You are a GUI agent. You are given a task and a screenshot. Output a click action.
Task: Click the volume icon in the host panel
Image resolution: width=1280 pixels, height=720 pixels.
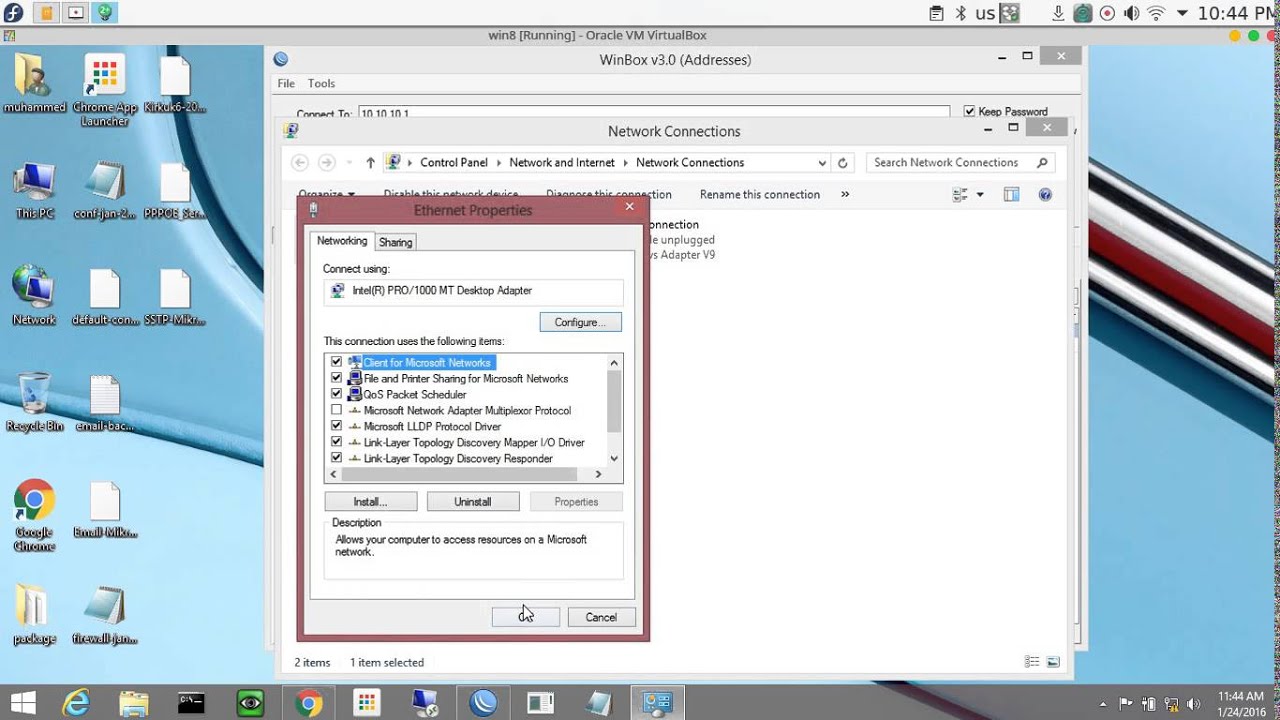(1131, 13)
